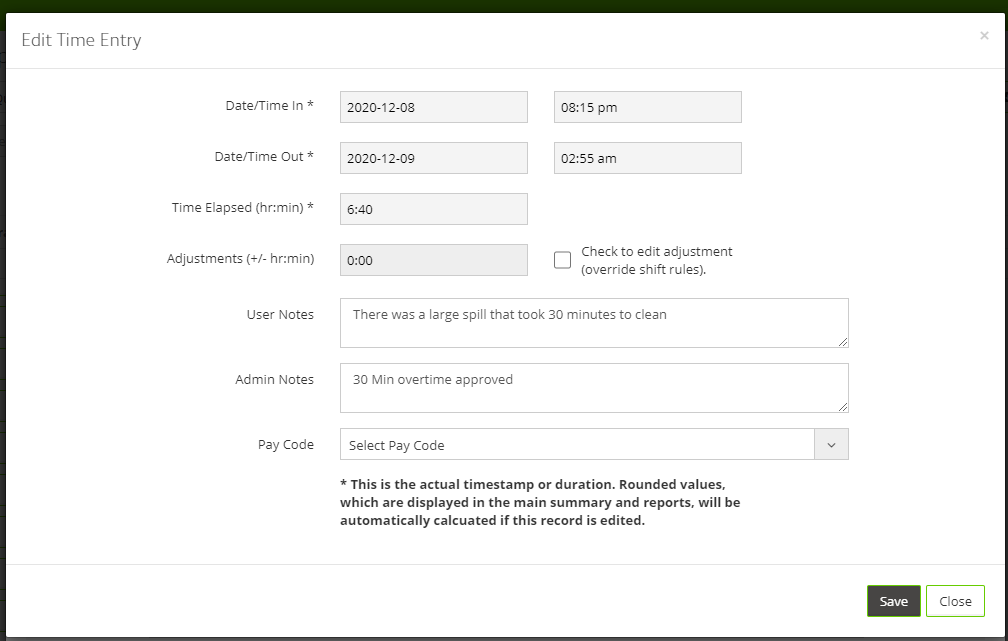This screenshot has width=1008, height=641.
Task: Save the time entry
Action: coord(893,601)
